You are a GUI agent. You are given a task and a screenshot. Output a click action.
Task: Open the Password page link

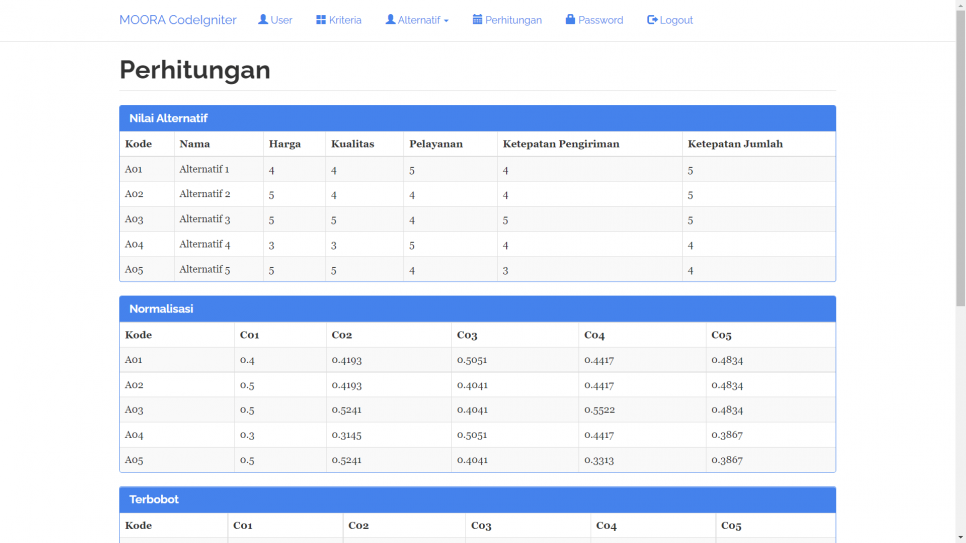pos(600,20)
